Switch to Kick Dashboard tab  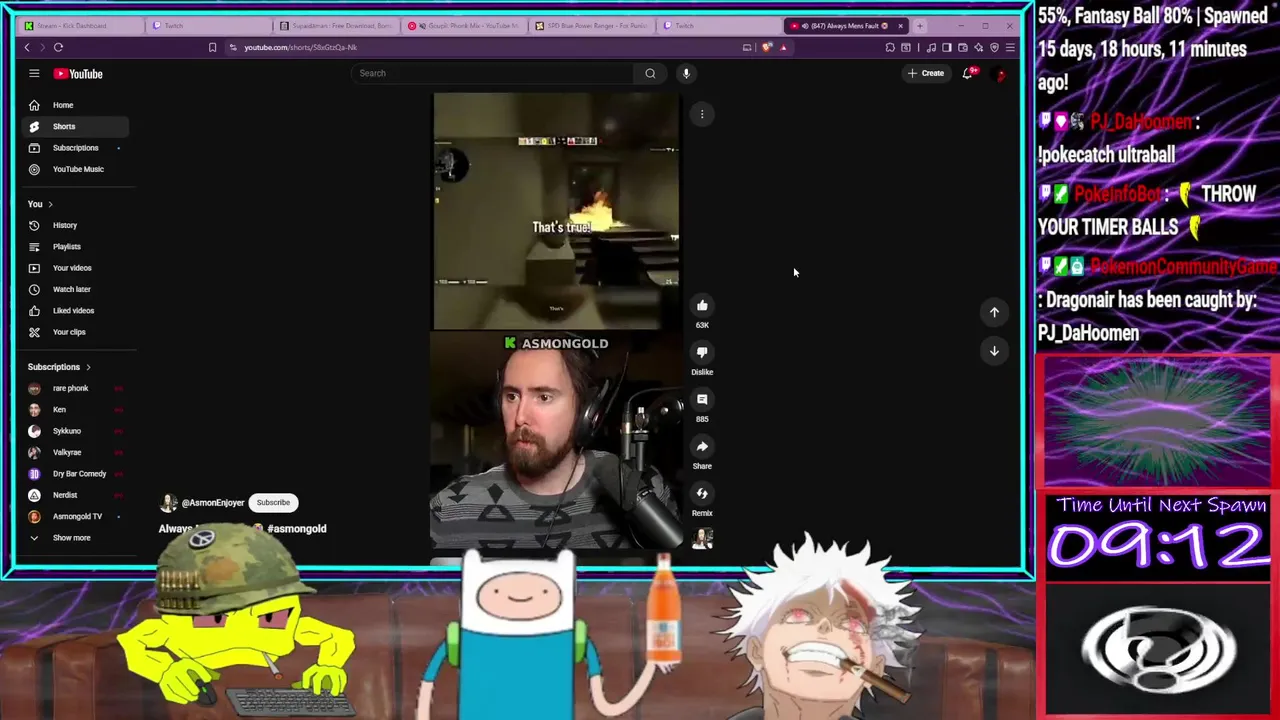click(79, 26)
